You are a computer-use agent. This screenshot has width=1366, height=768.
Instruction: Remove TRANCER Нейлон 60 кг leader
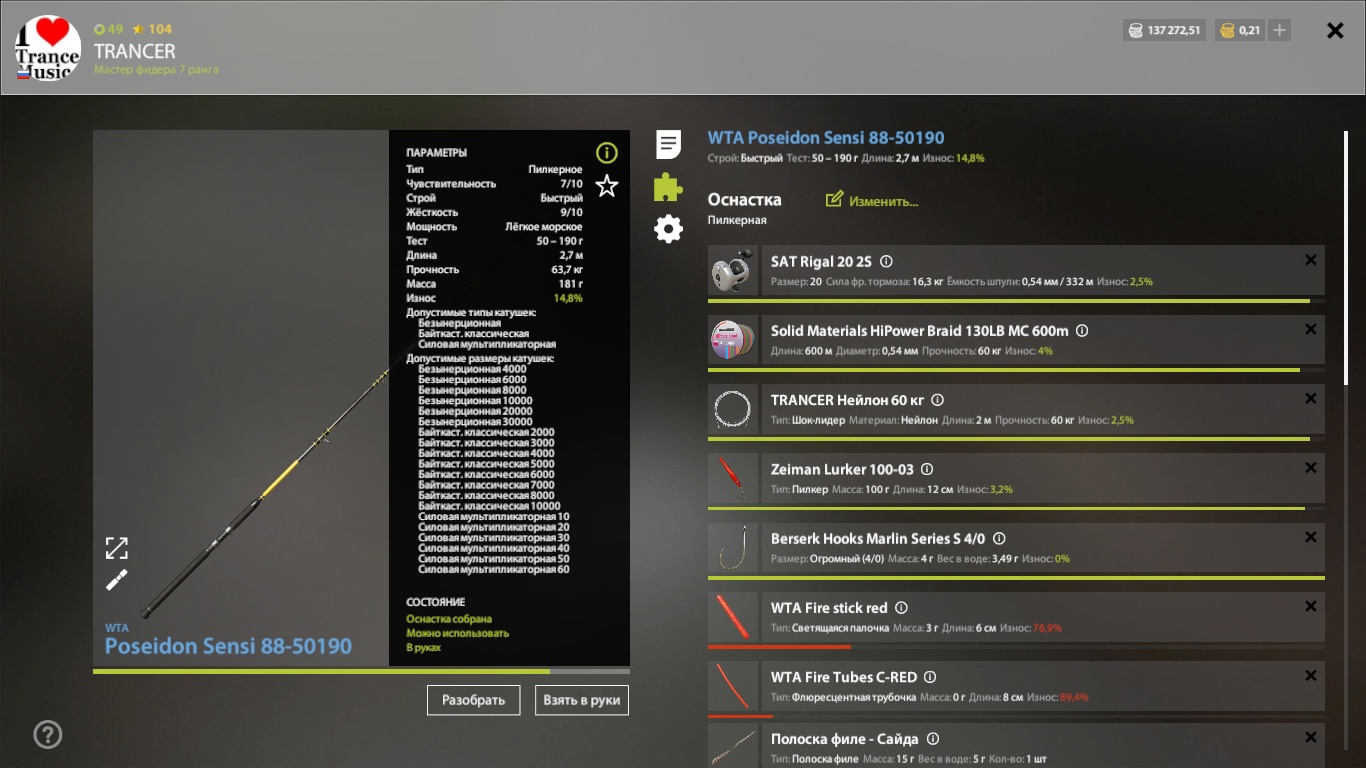[x=1311, y=399]
